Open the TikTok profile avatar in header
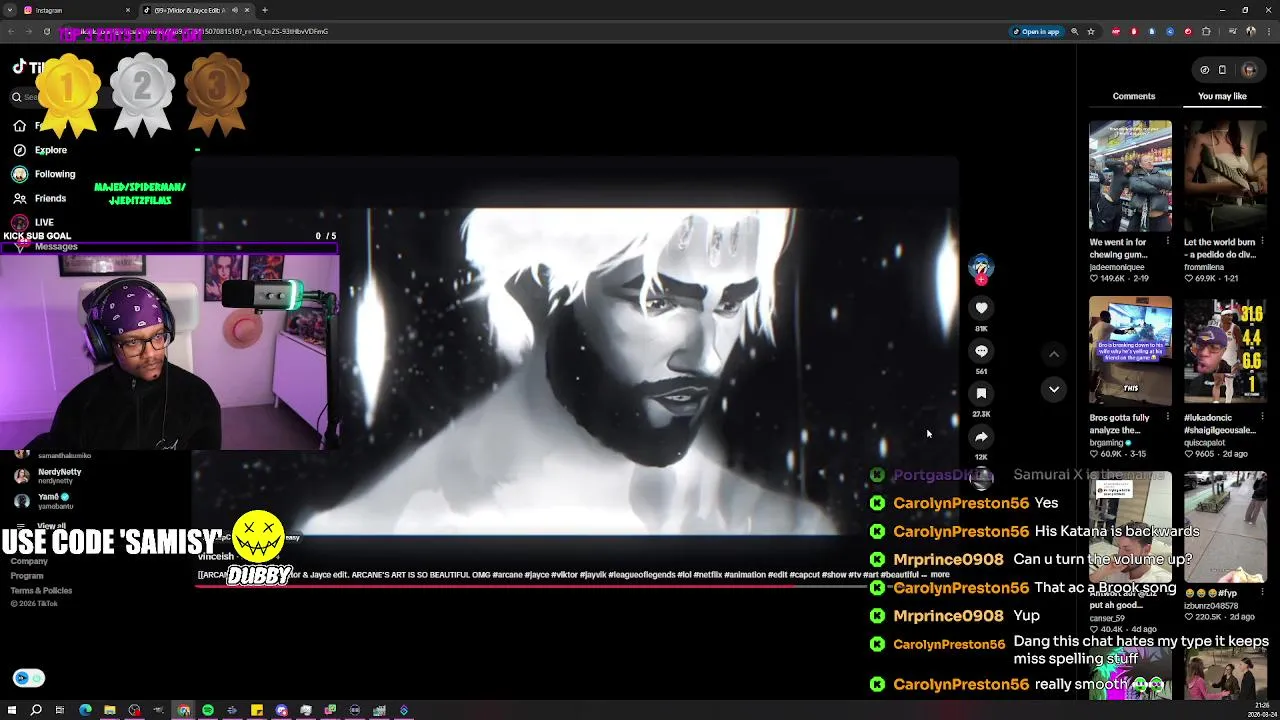The width and height of the screenshot is (1280, 720). [x=1249, y=70]
